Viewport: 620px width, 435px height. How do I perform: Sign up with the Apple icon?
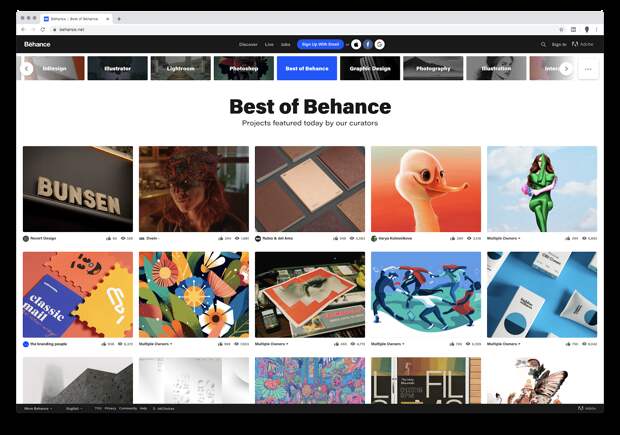356,44
